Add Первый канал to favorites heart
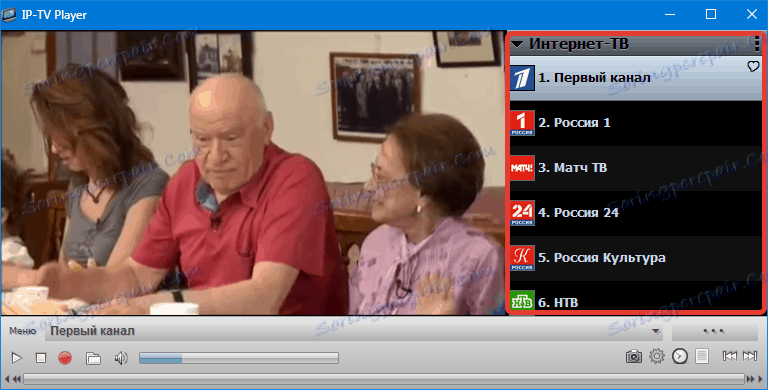The height and width of the screenshot is (390, 768). 753,66
